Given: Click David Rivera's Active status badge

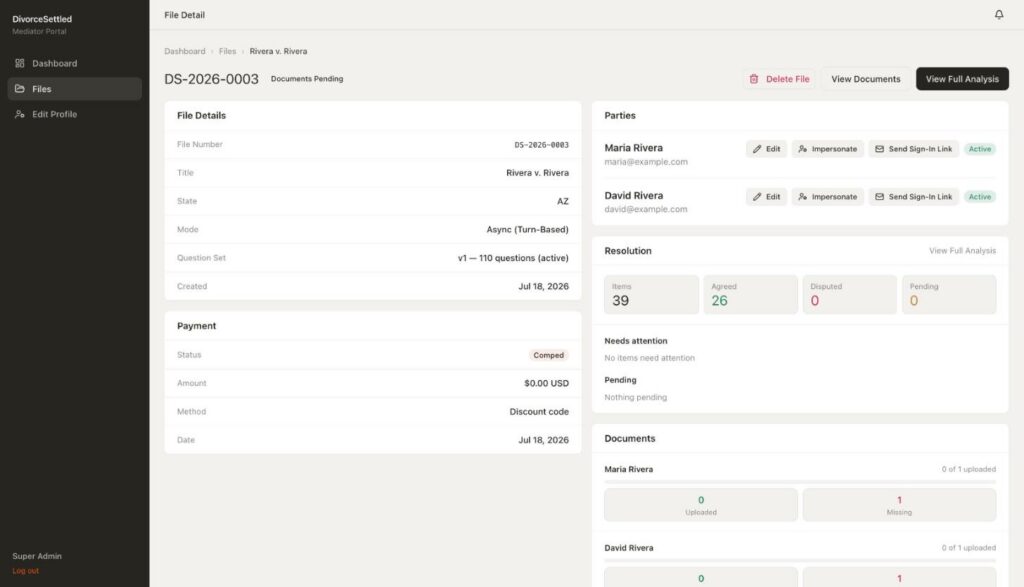Looking at the screenshot, I should point(980,197).
